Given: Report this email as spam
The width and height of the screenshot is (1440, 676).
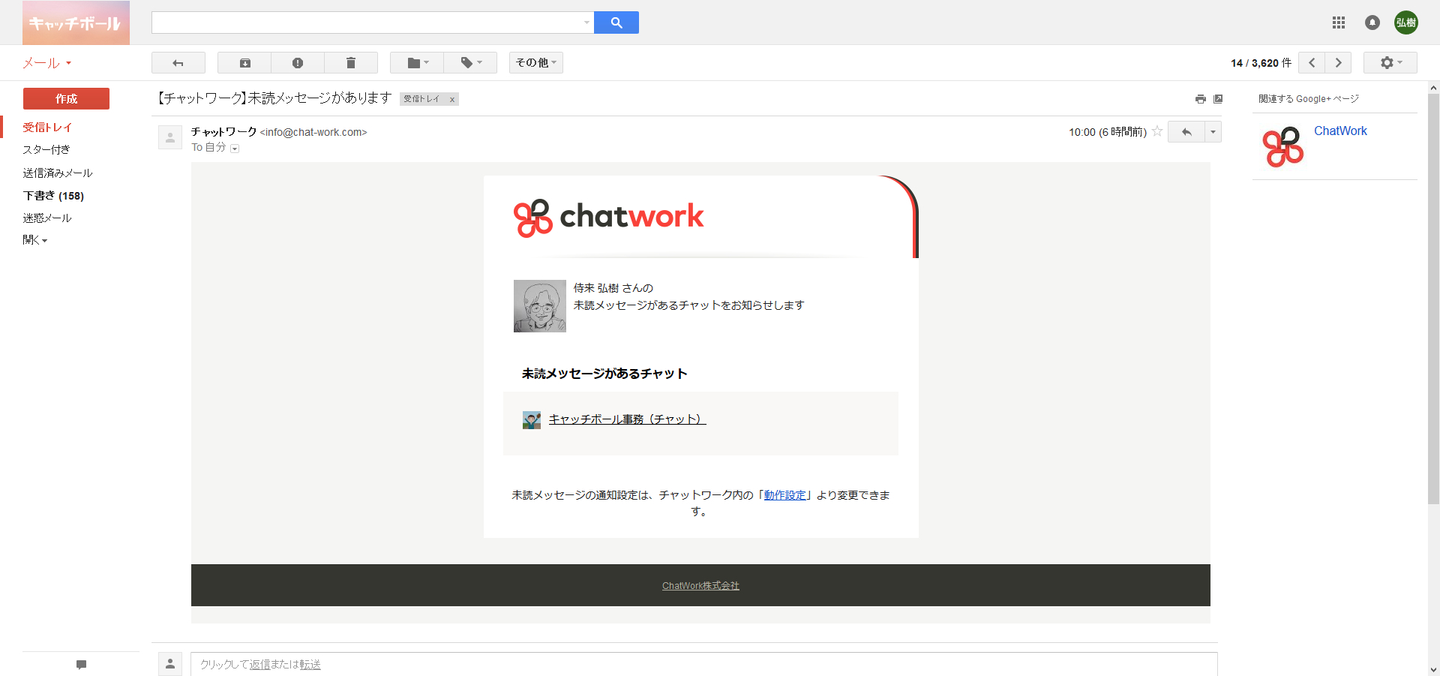Looking at the screenshot, I should pos(298,63).
